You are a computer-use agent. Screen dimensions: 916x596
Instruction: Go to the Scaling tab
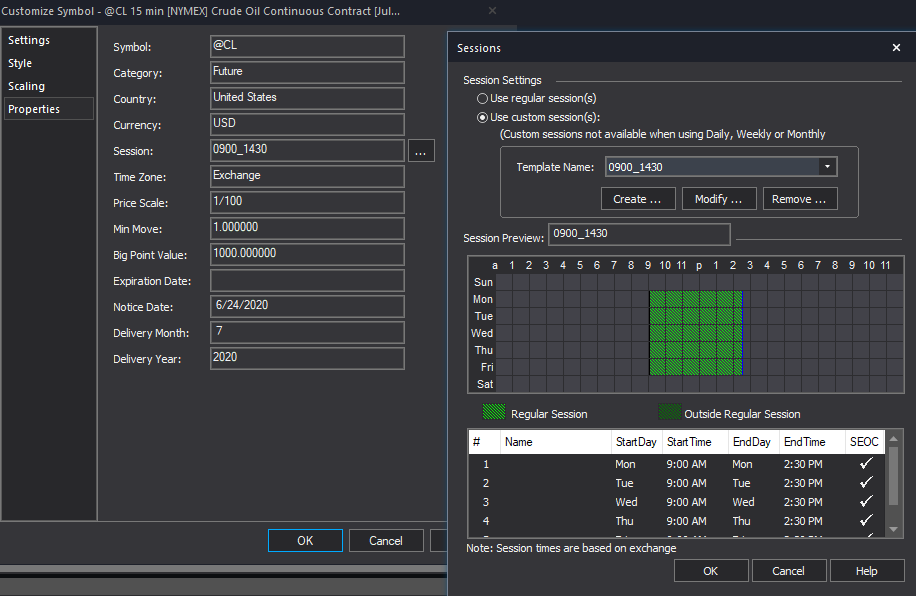point(27,86)
